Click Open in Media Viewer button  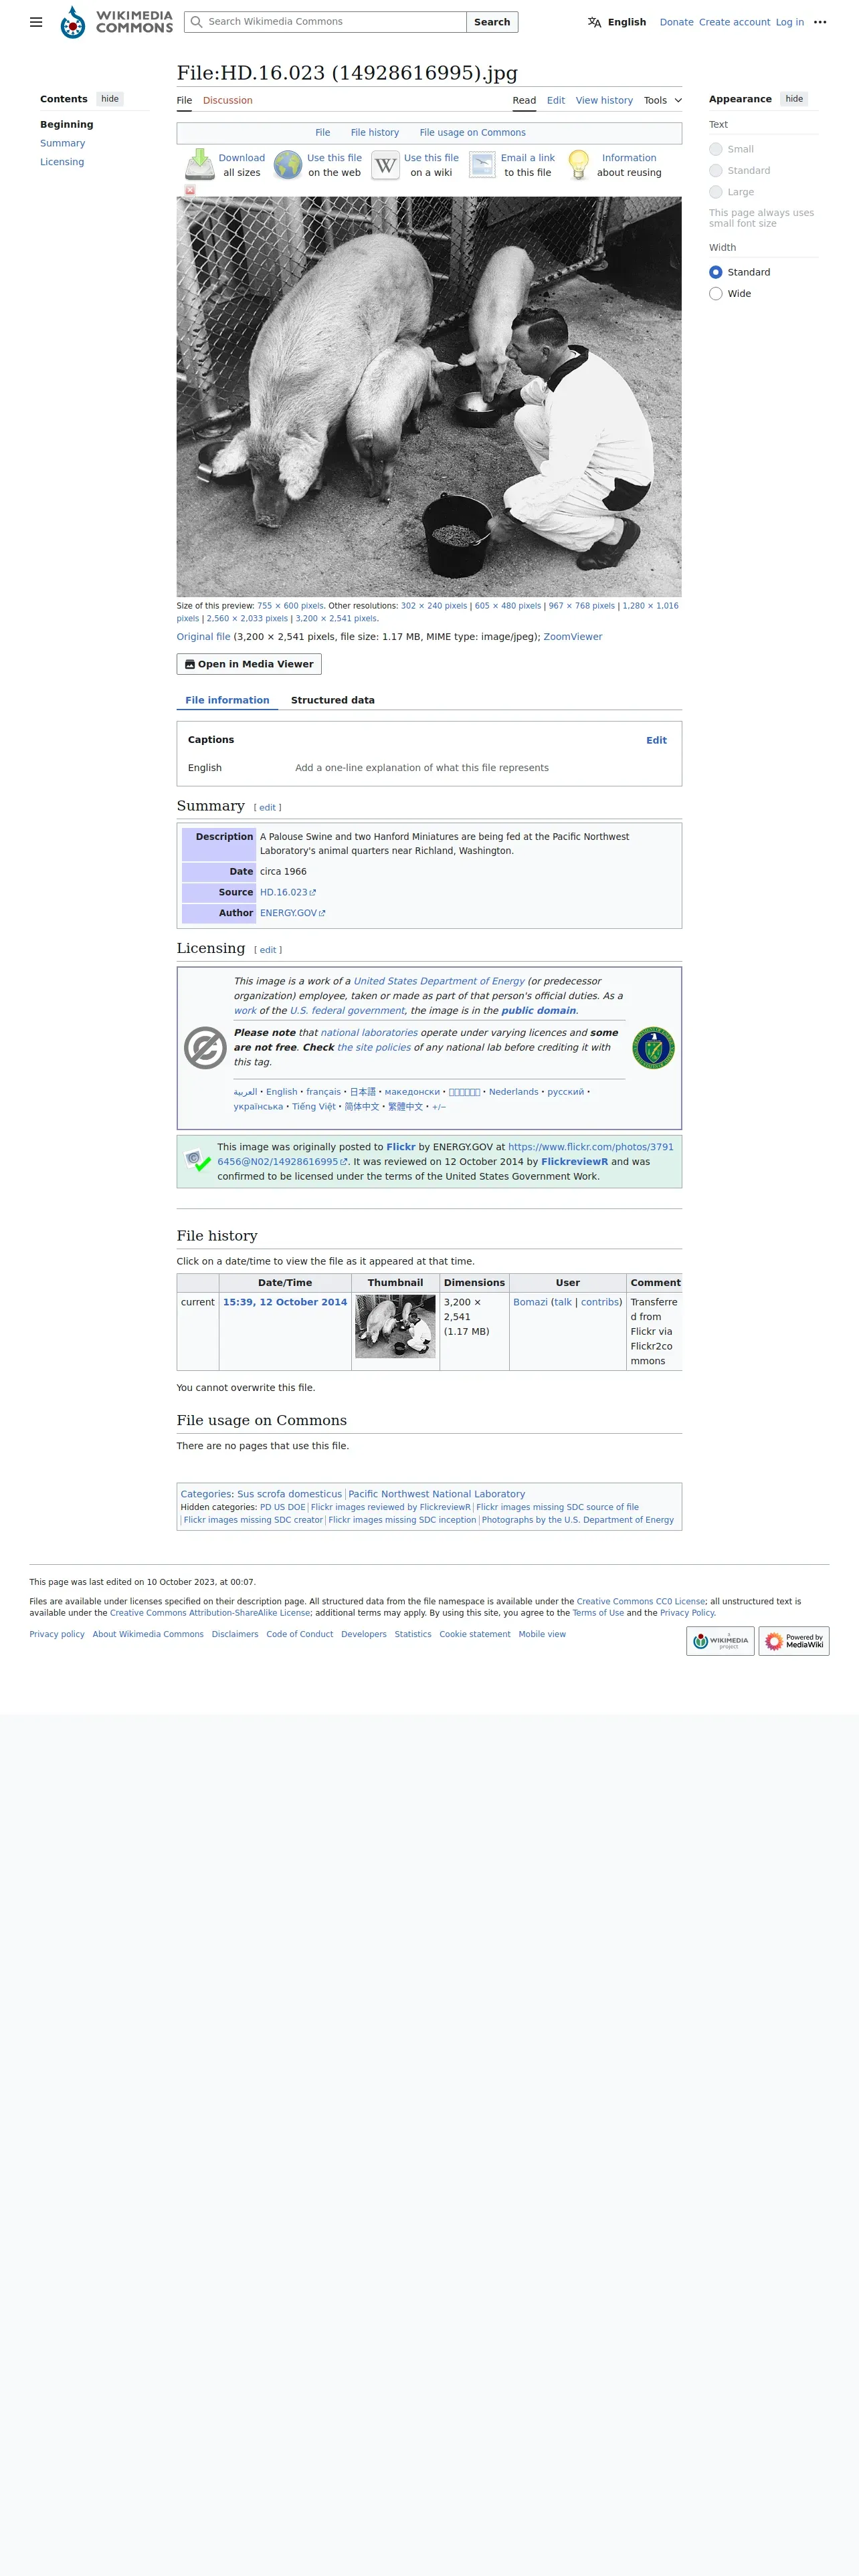click(x=249, y=664)
